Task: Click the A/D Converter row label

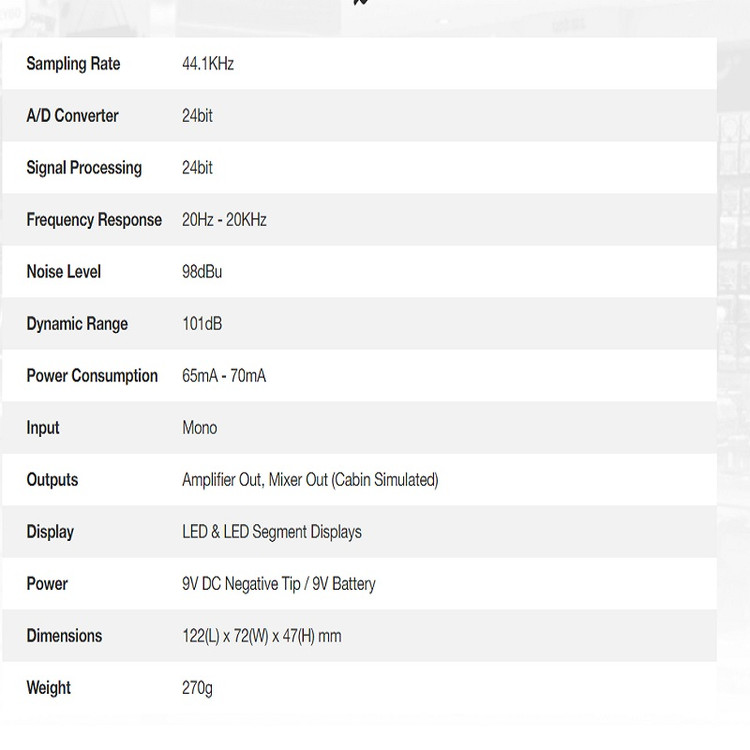Action: pos(72,116)
